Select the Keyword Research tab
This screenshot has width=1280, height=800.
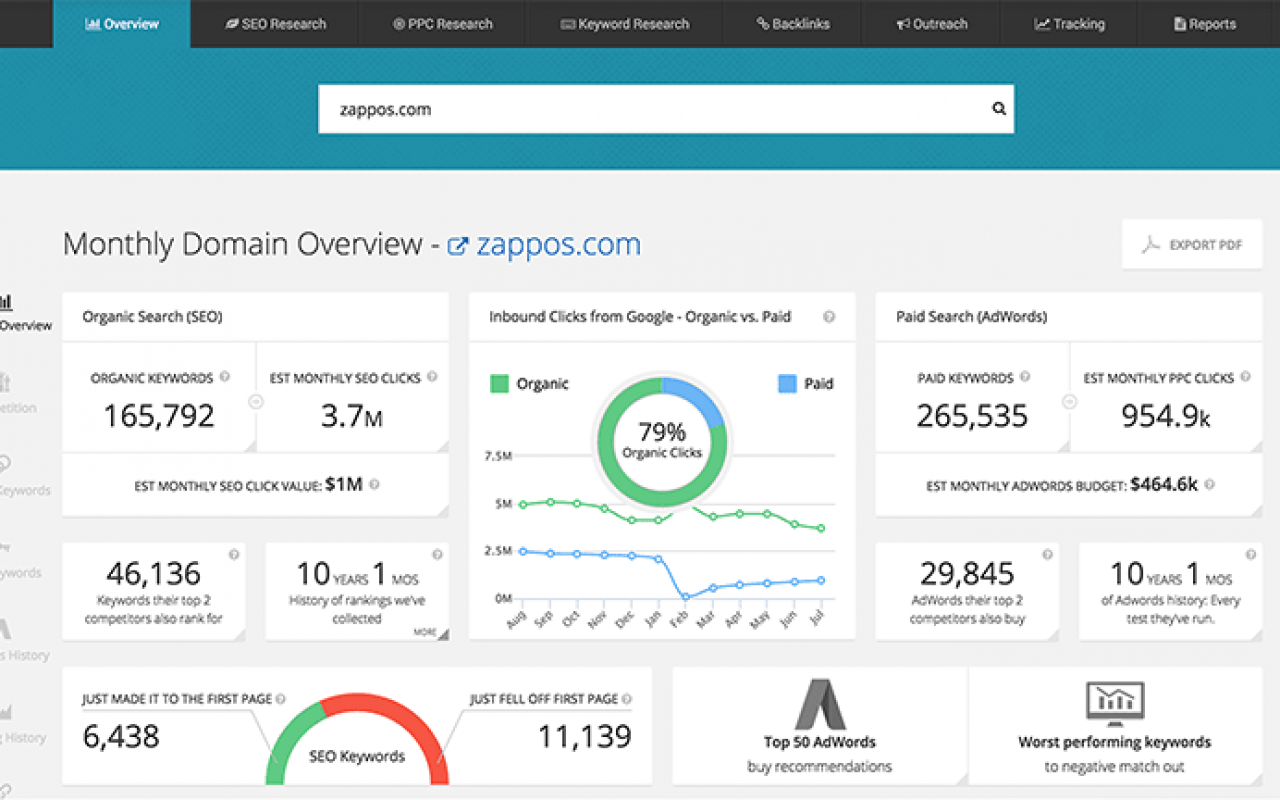point(625,24)
